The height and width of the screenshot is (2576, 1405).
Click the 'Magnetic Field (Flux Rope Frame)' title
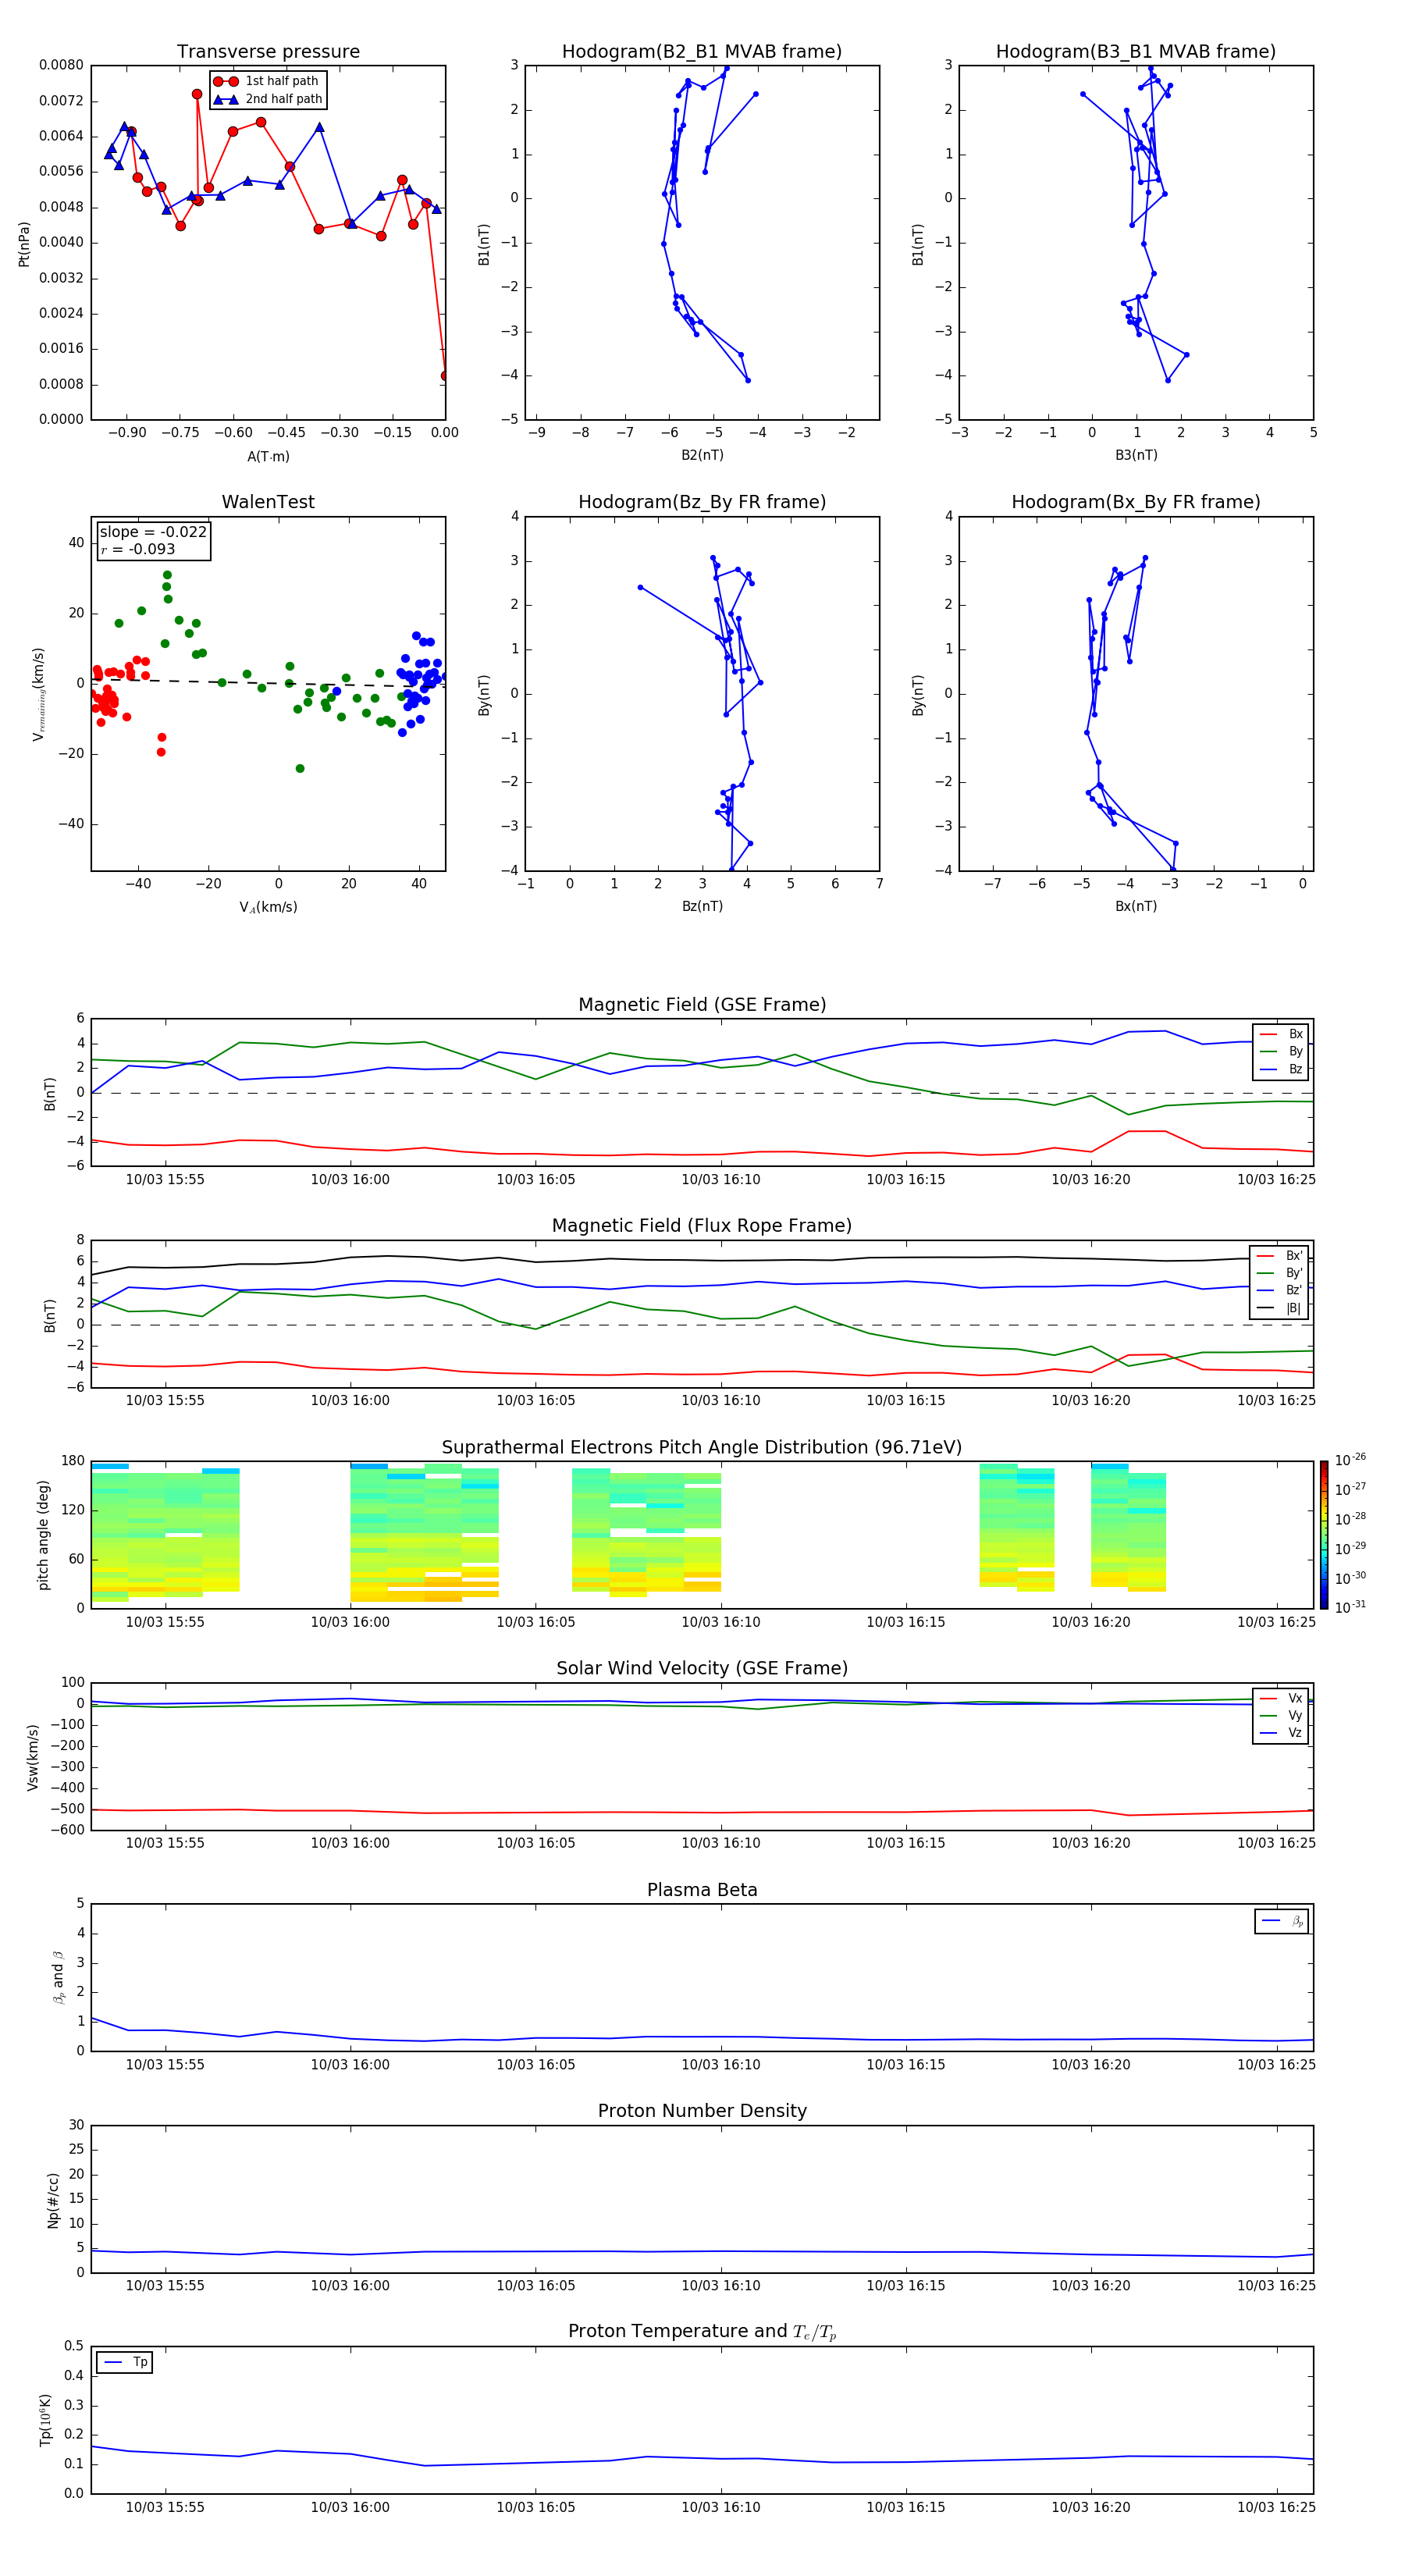coord(702,1226)
